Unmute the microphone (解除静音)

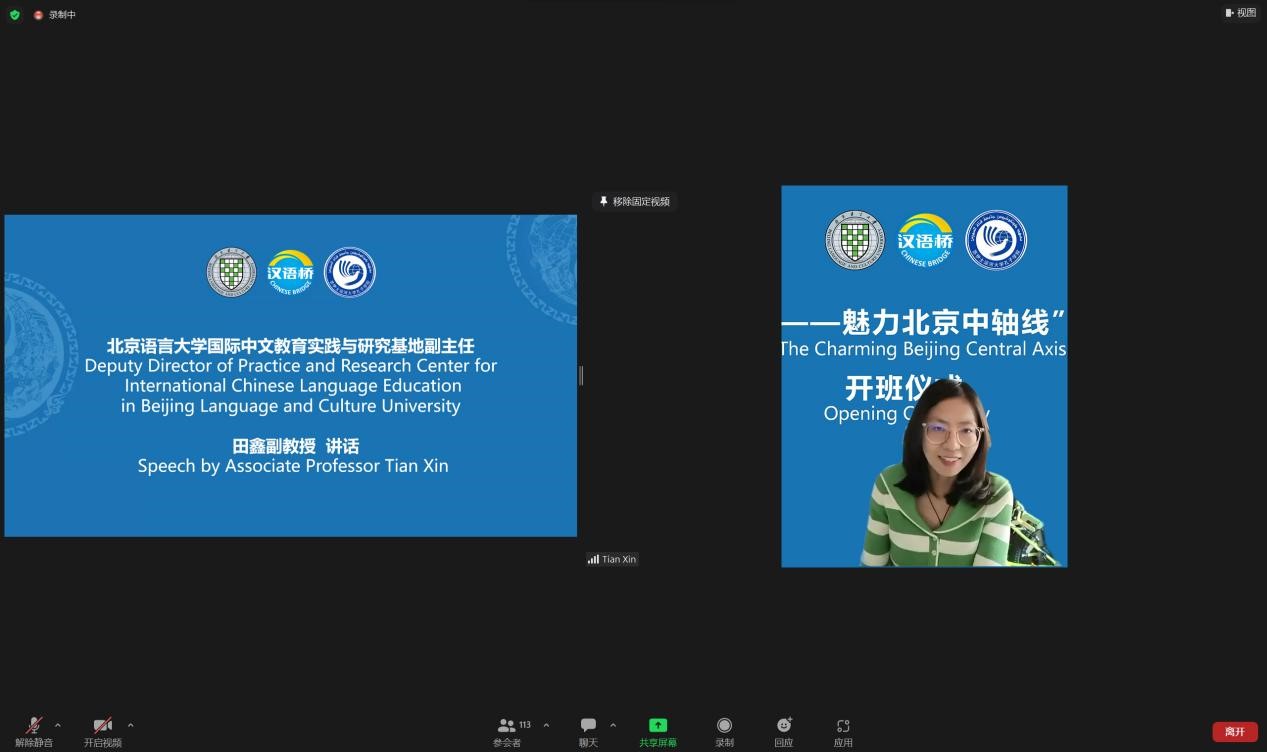point(34,730)
